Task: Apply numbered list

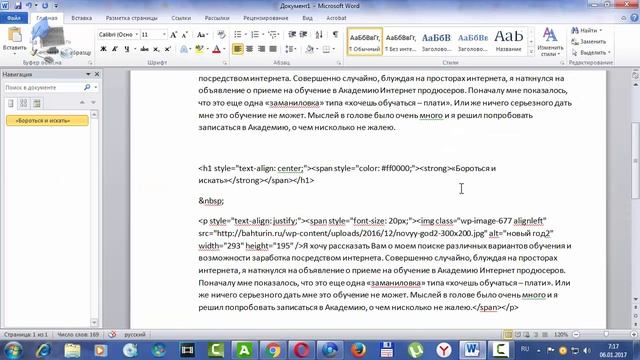Action: [x=255, y=34]
